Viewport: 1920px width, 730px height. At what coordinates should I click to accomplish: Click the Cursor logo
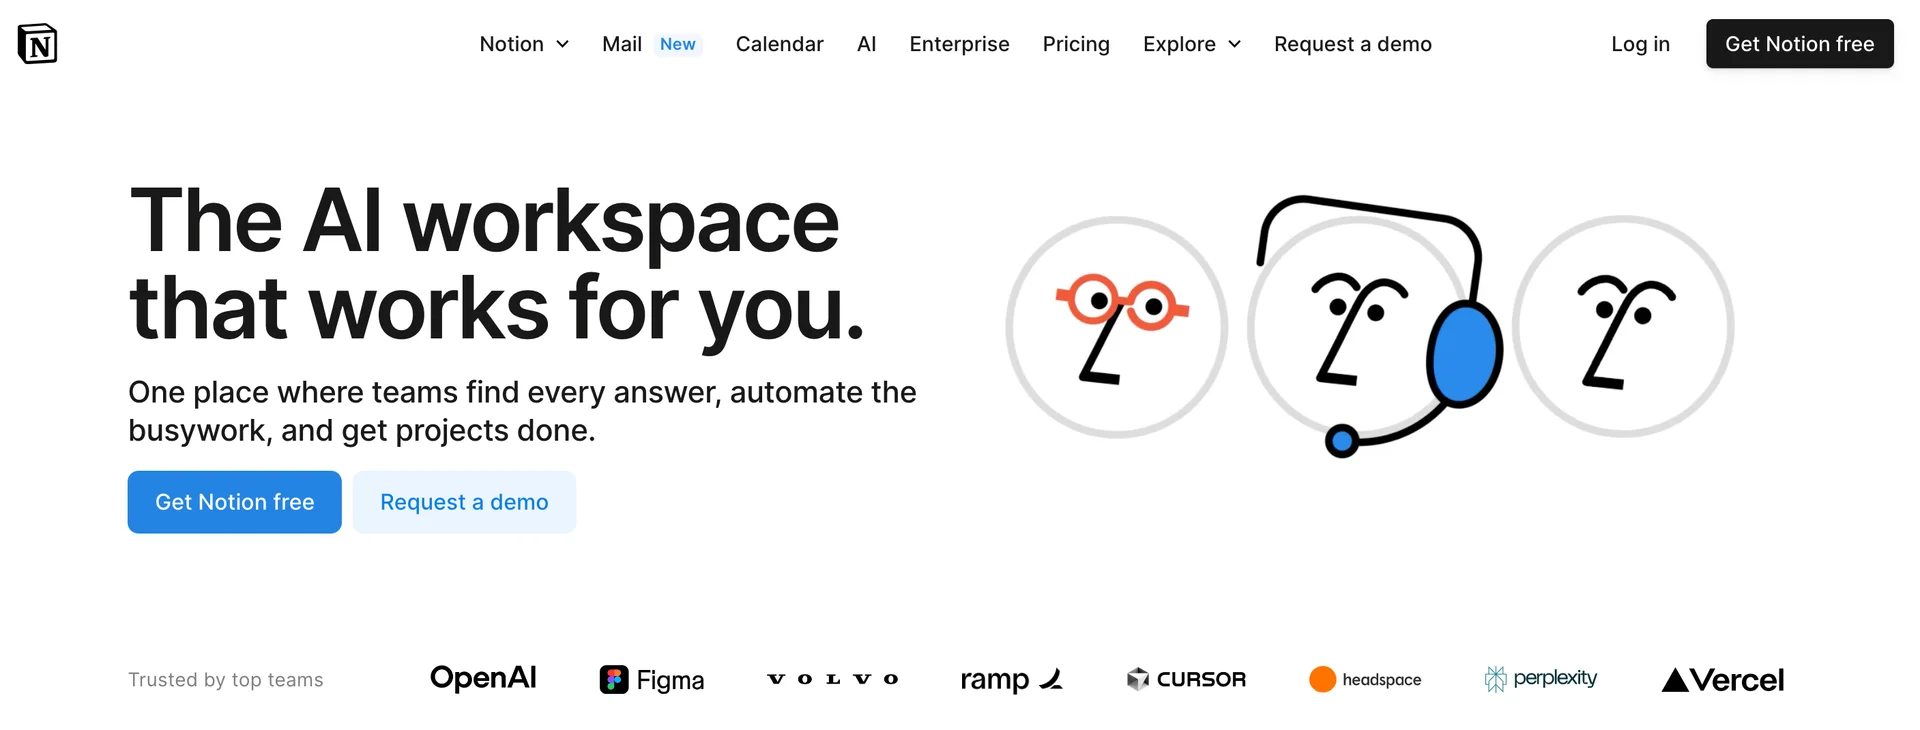(1186, 680)
